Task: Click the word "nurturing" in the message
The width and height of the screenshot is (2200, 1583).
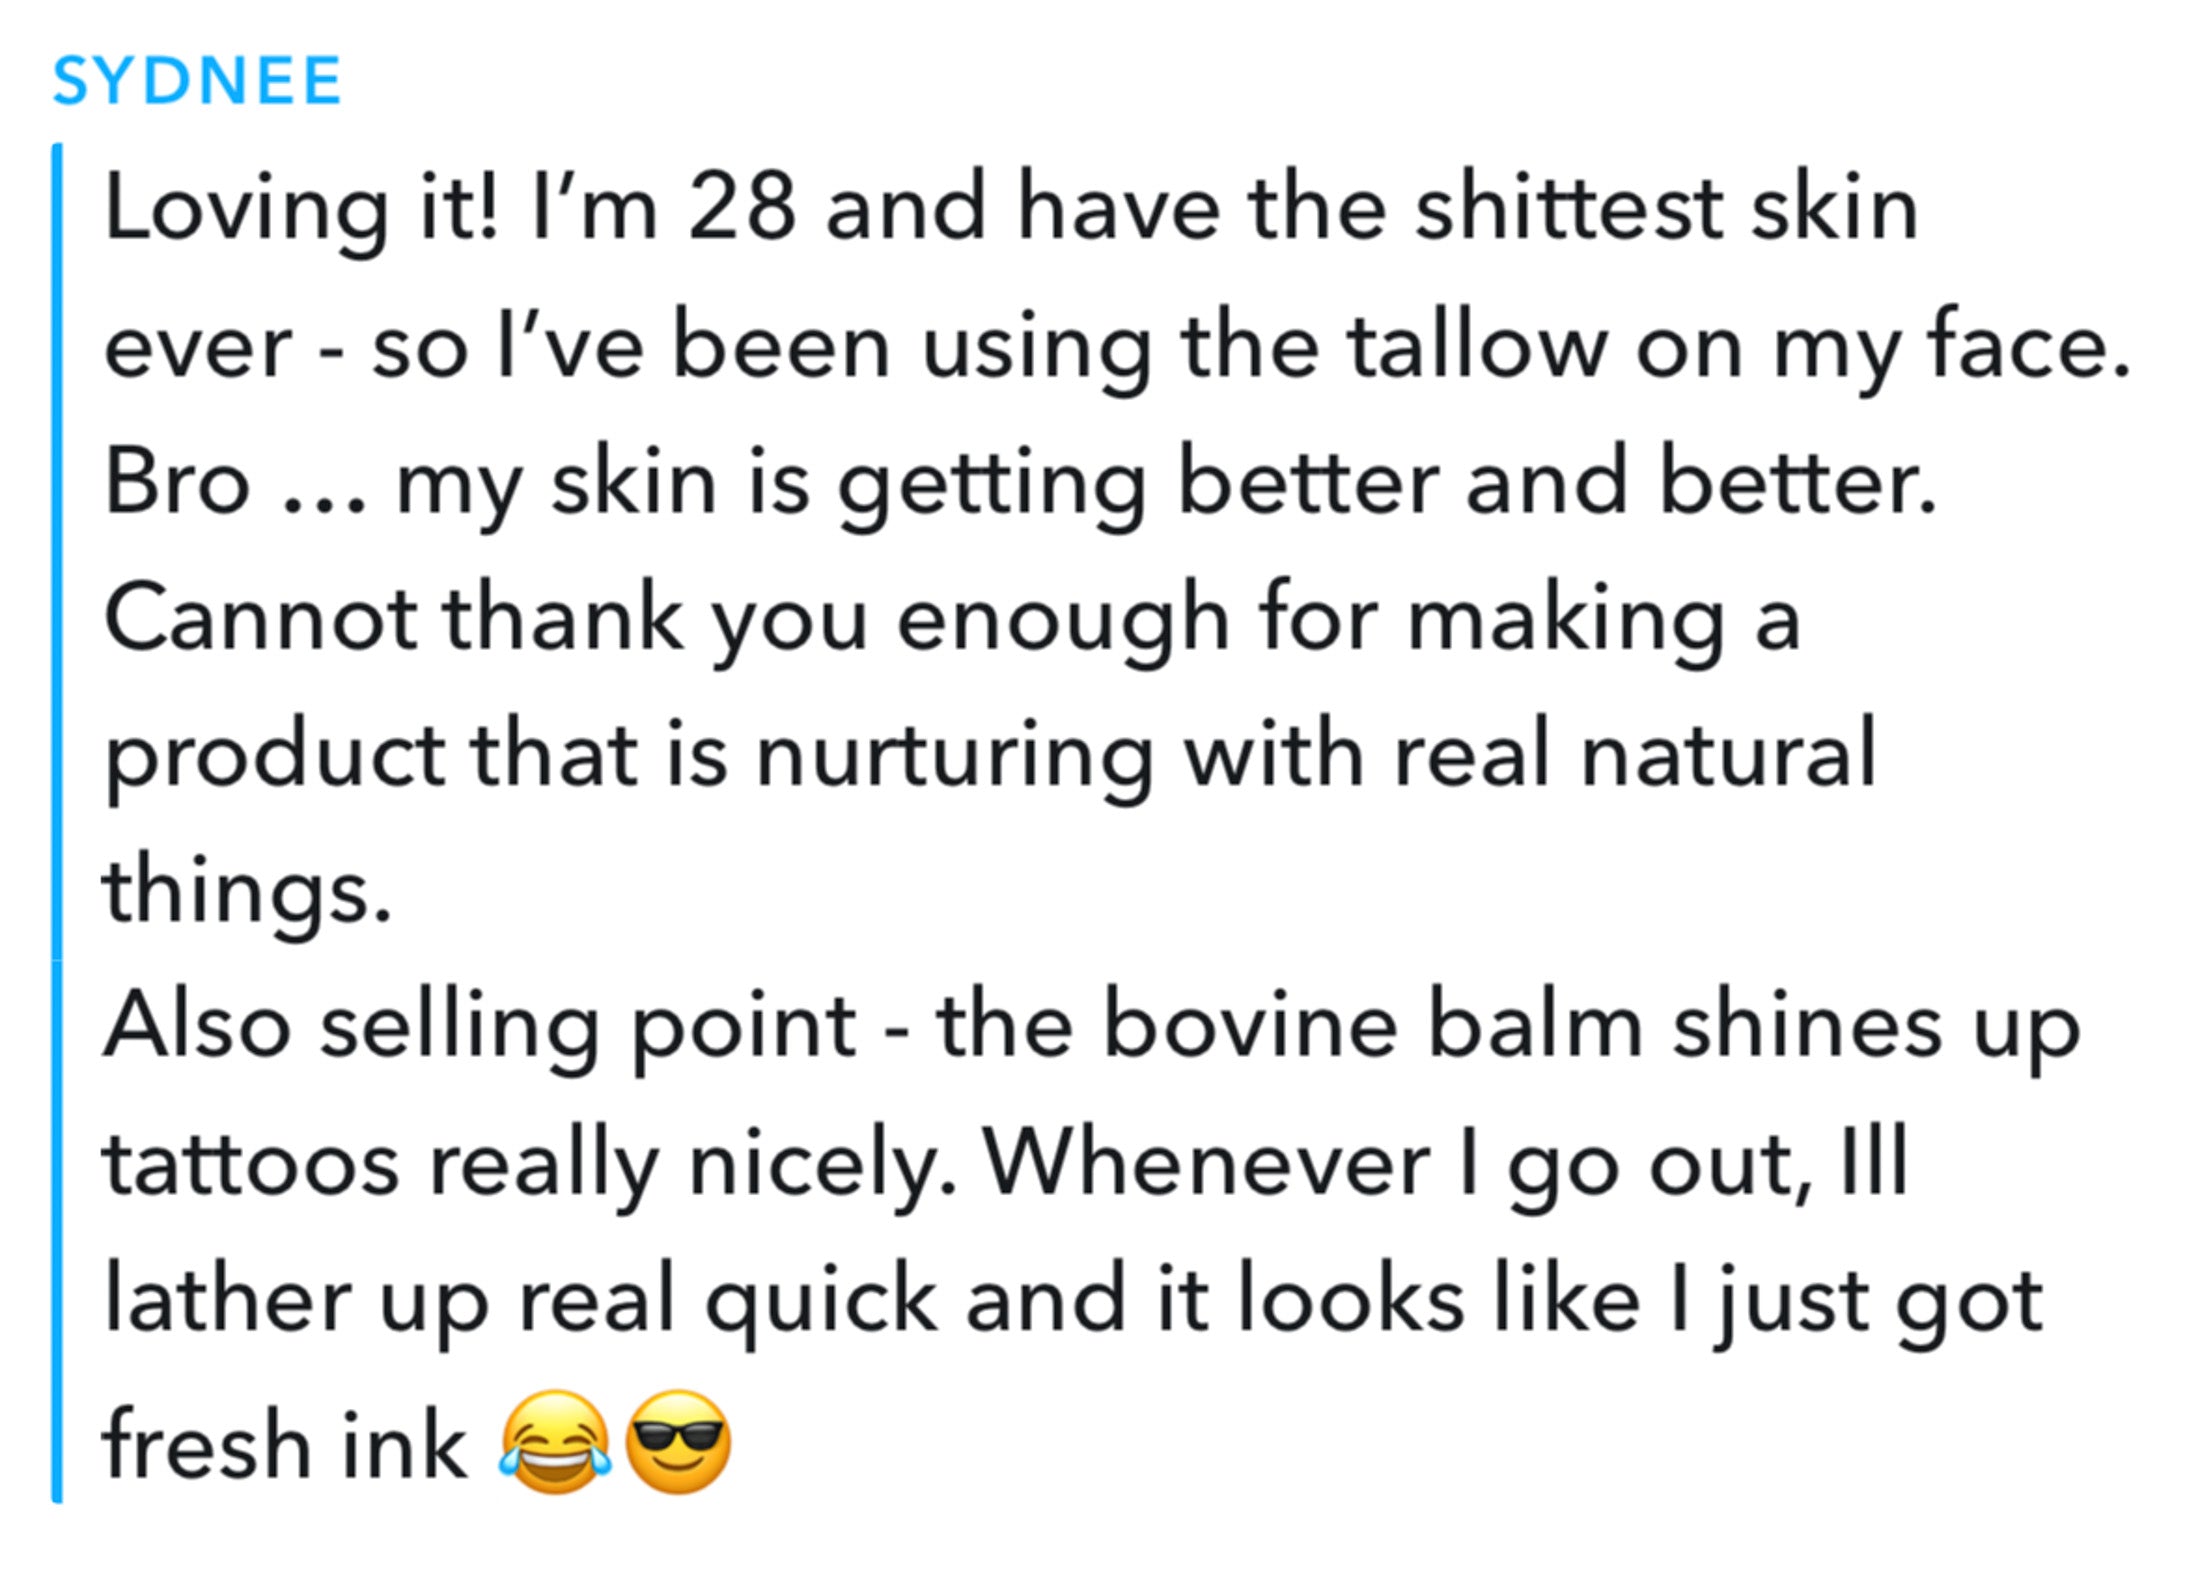Action: 954,756
